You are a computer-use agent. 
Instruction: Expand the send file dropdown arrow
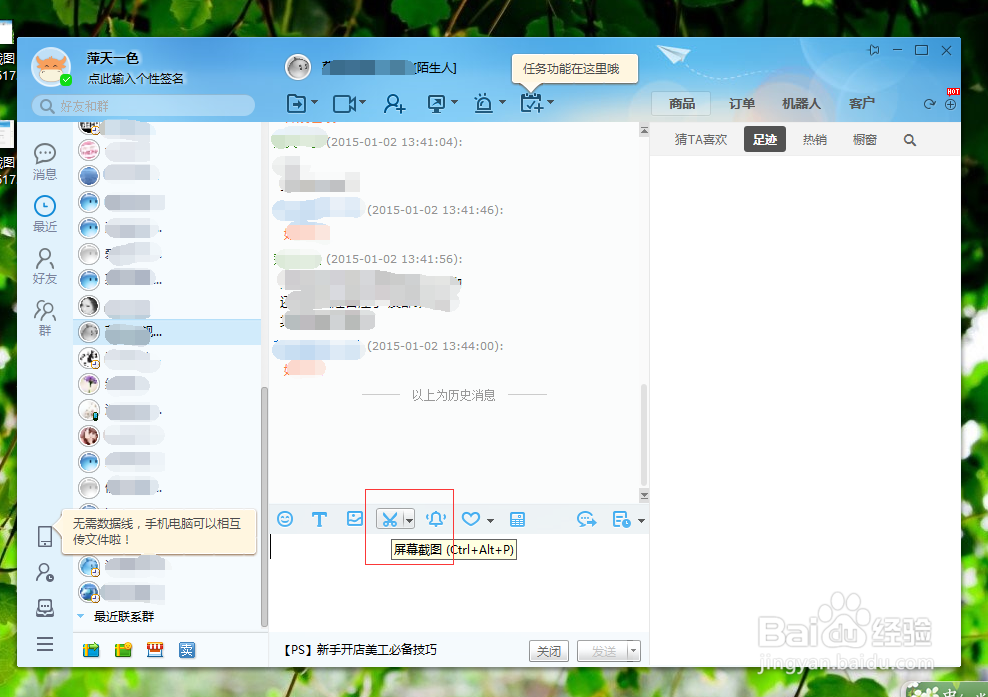click(x=314, y=102)
